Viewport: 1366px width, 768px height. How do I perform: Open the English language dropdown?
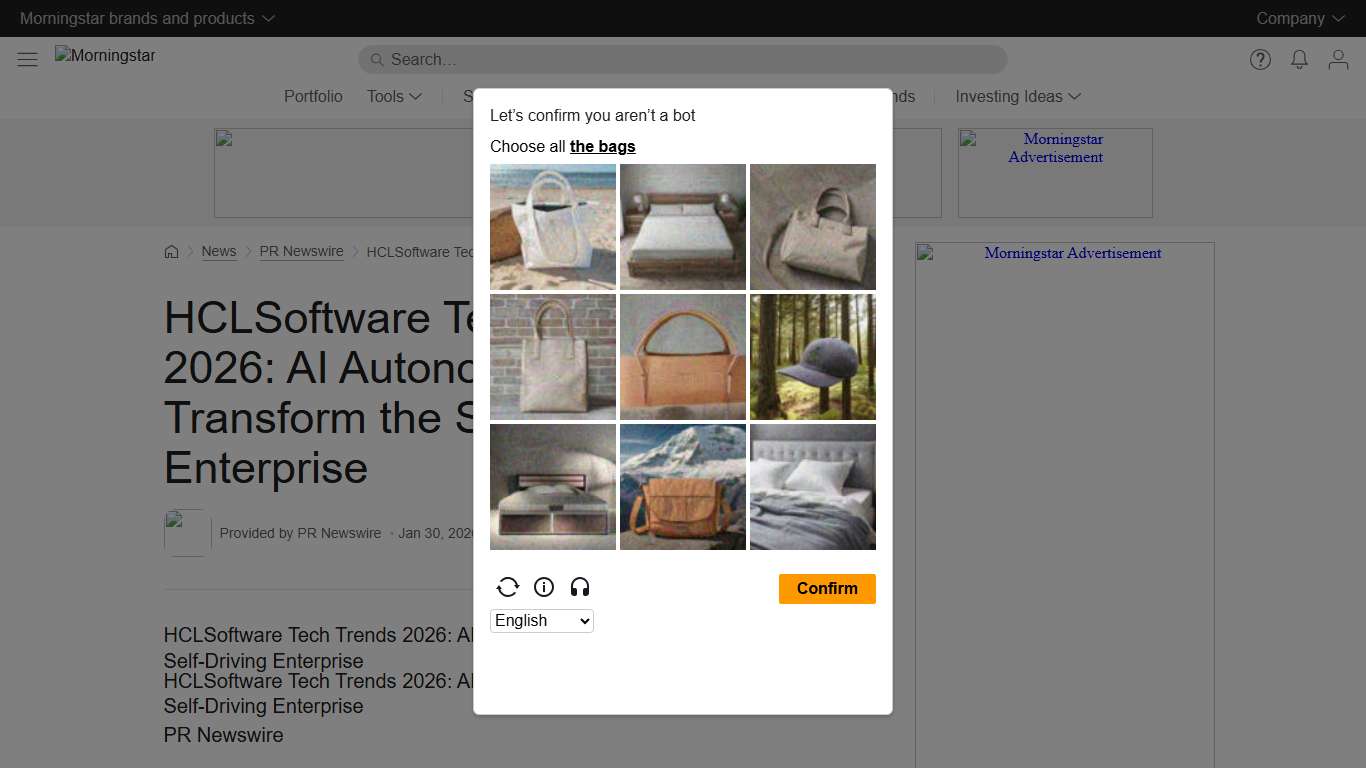point(541,620)
